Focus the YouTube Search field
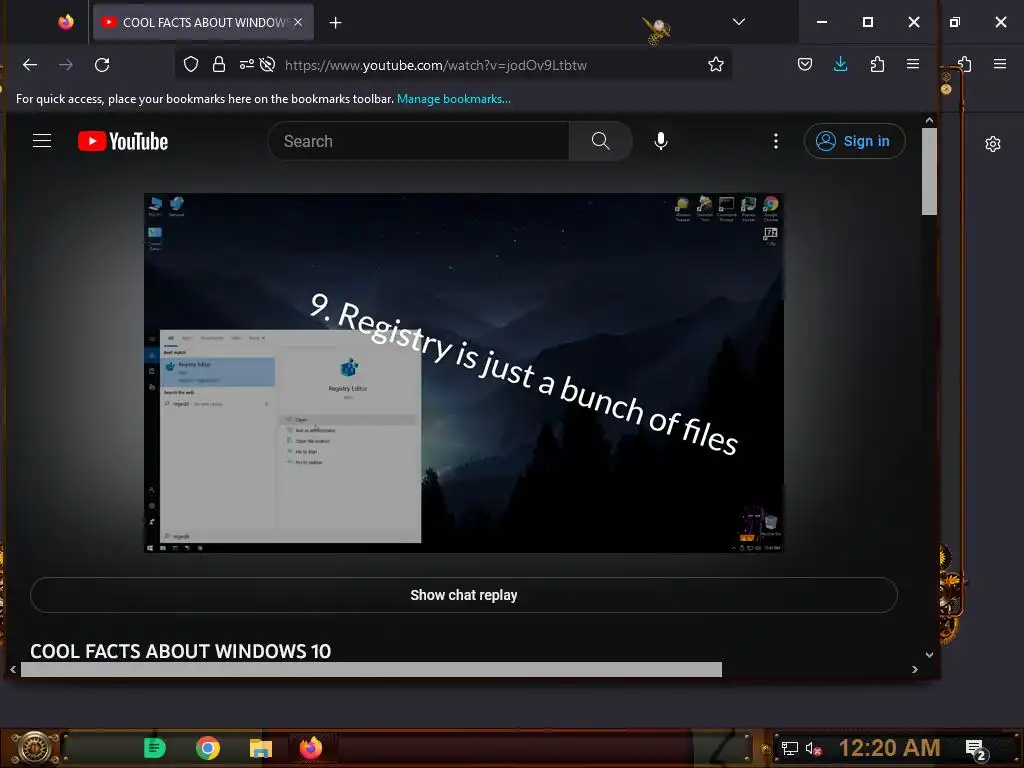This screenshot has width=1024, height=768. (418, 141)
